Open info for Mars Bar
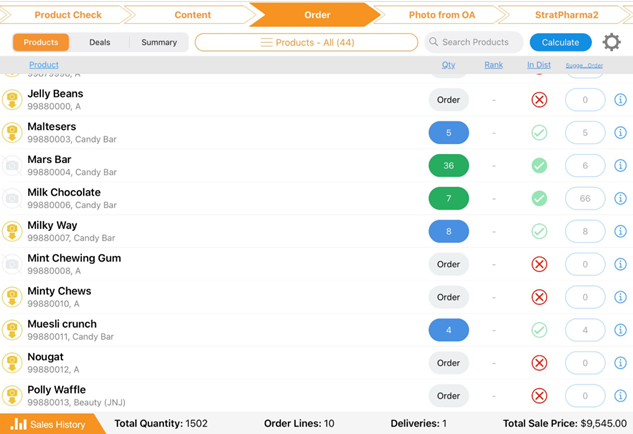The height and width of the screenshot is (434, 633). 620,166
